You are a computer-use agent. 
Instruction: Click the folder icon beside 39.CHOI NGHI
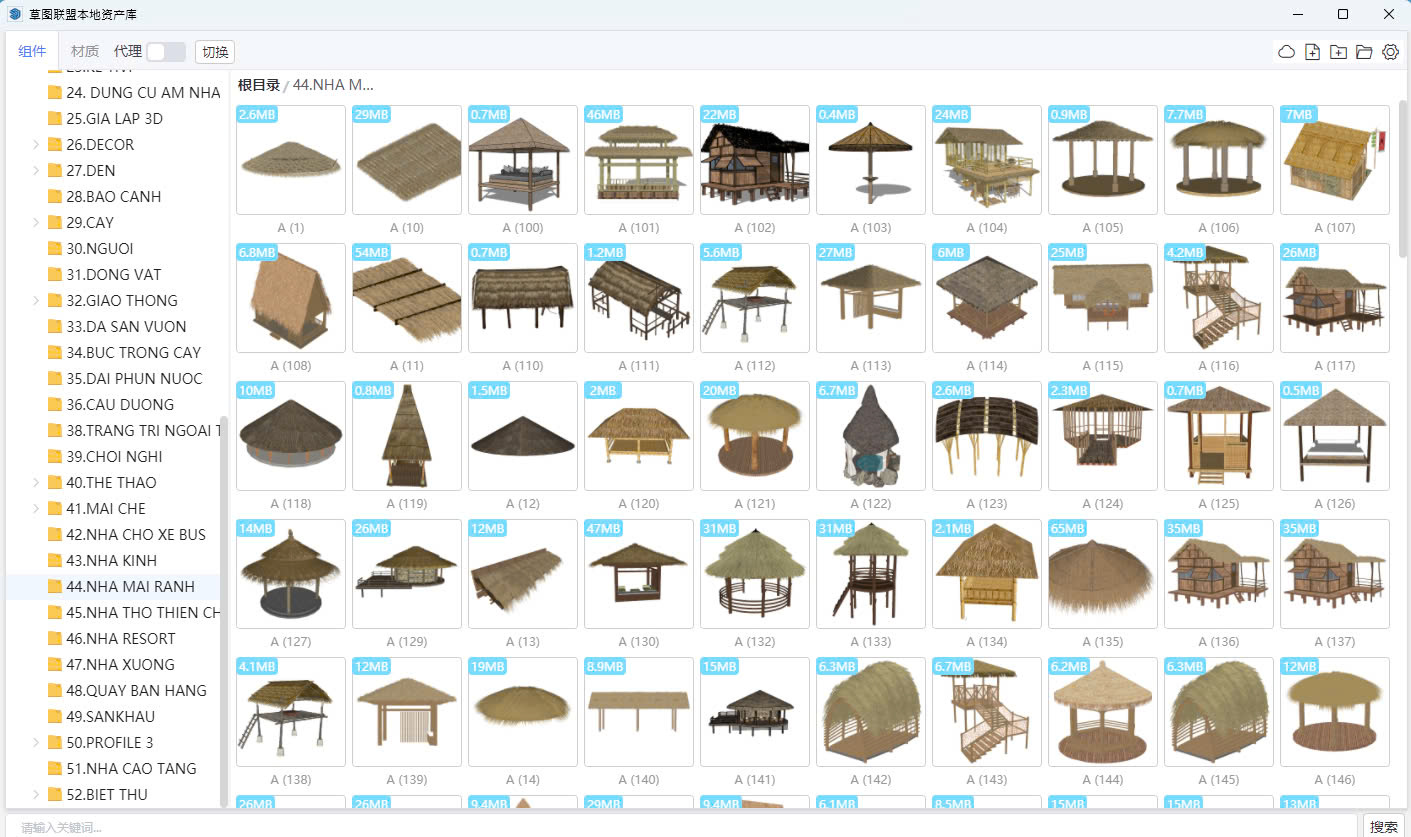[x=55, y=457]
